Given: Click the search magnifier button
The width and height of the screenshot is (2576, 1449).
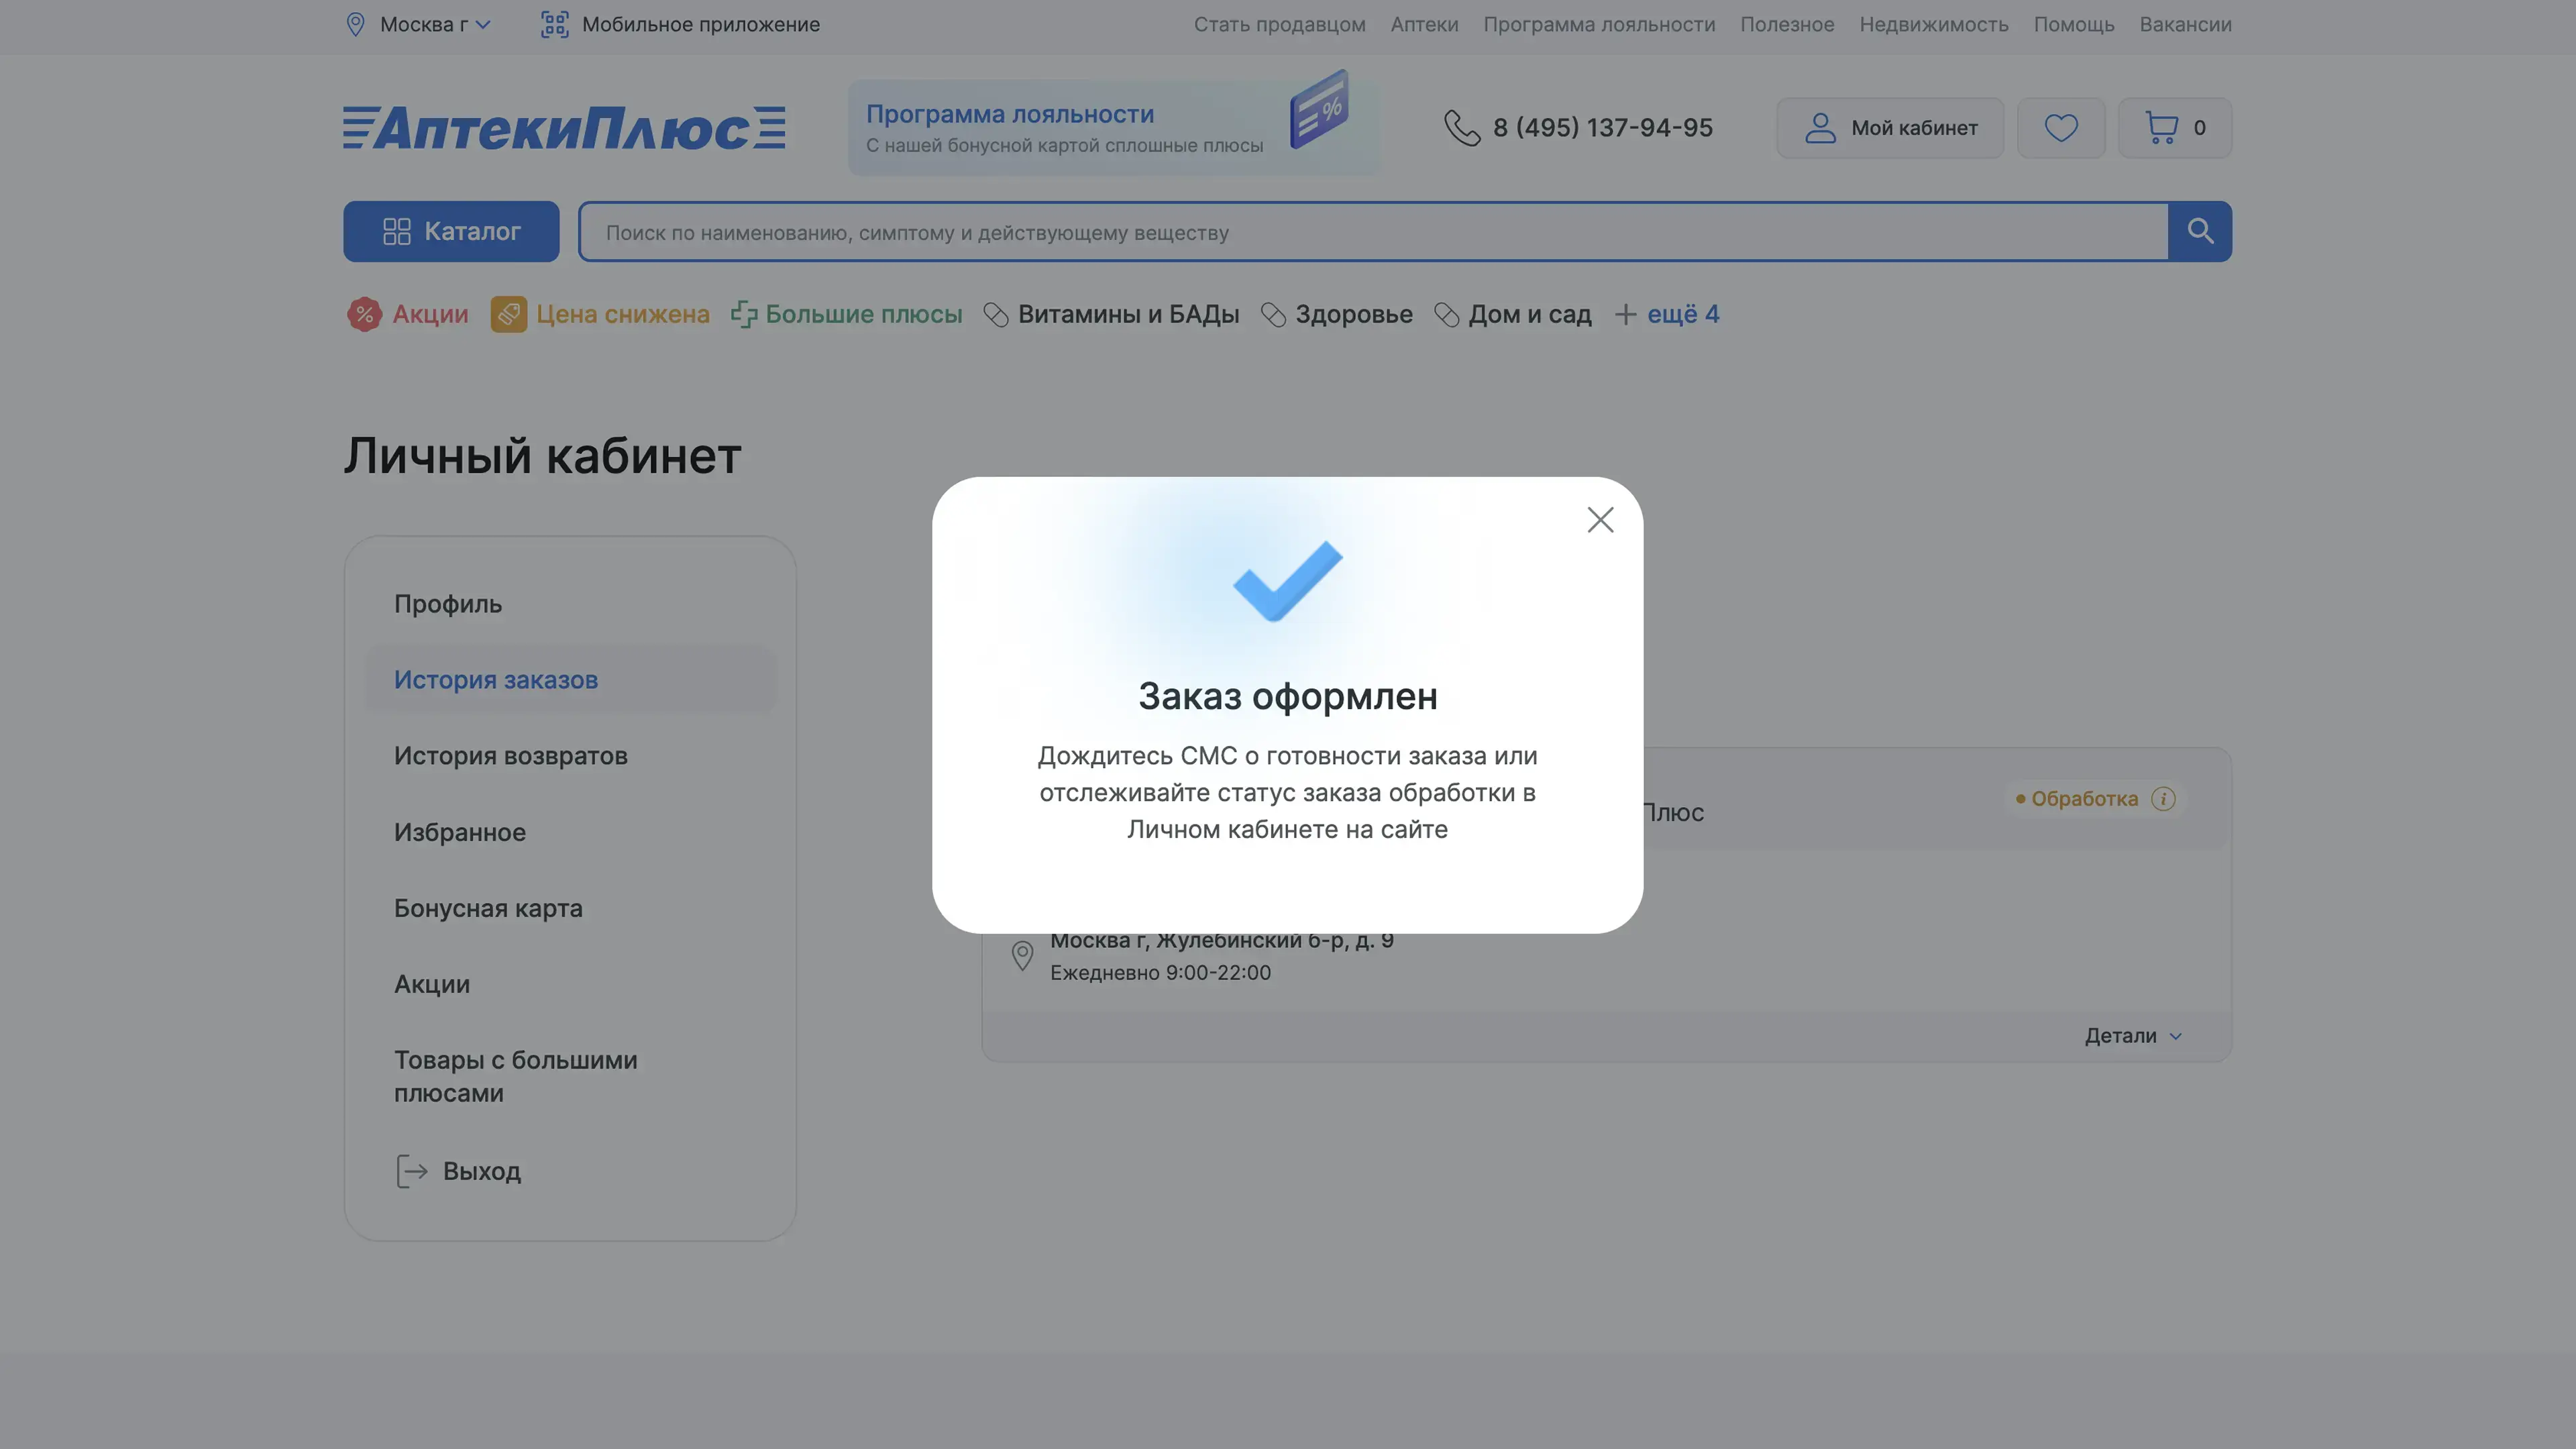Looking at the screenshot, I should coord(2199,232).
